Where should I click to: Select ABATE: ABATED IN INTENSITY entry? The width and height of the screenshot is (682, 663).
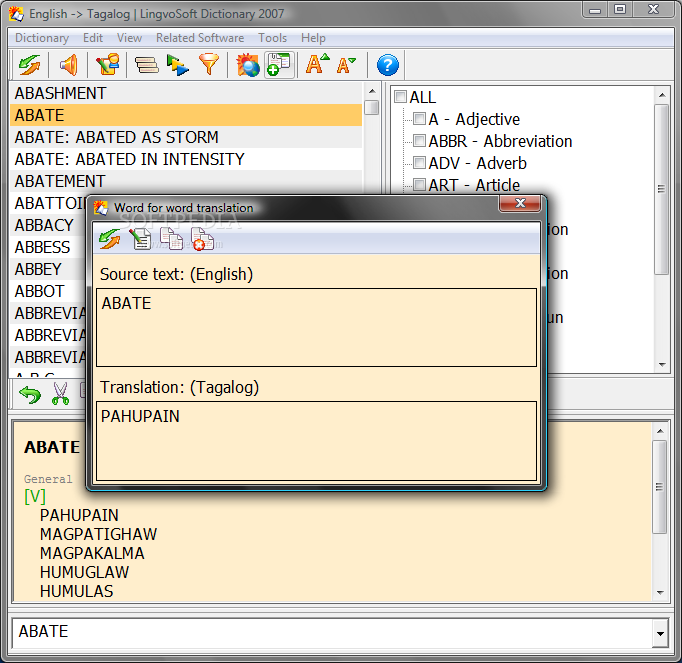click(186, 159)
